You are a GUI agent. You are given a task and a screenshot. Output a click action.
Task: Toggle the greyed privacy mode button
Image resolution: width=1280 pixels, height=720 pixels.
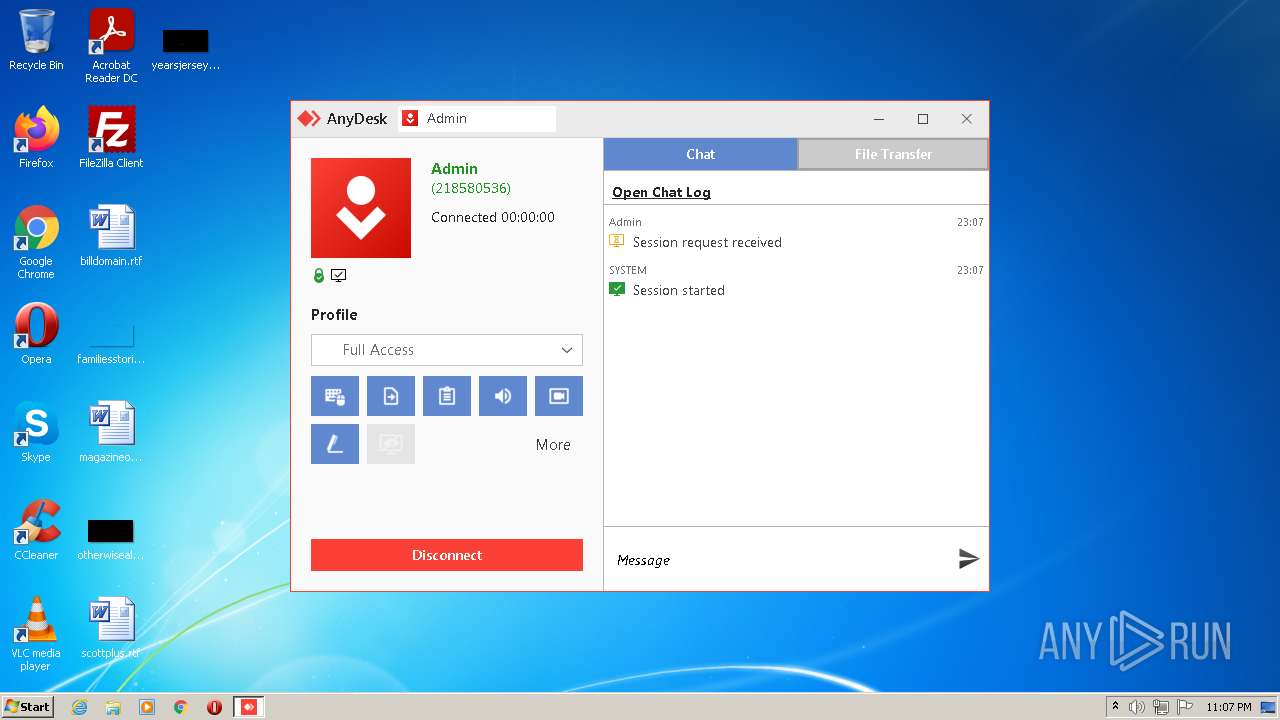click(x=391, y=444)
